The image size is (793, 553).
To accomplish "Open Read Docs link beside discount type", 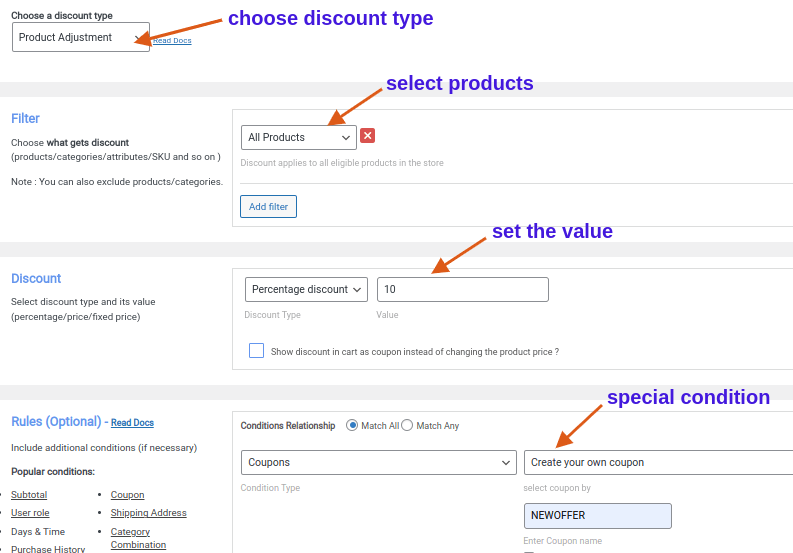I will [172, 41].
